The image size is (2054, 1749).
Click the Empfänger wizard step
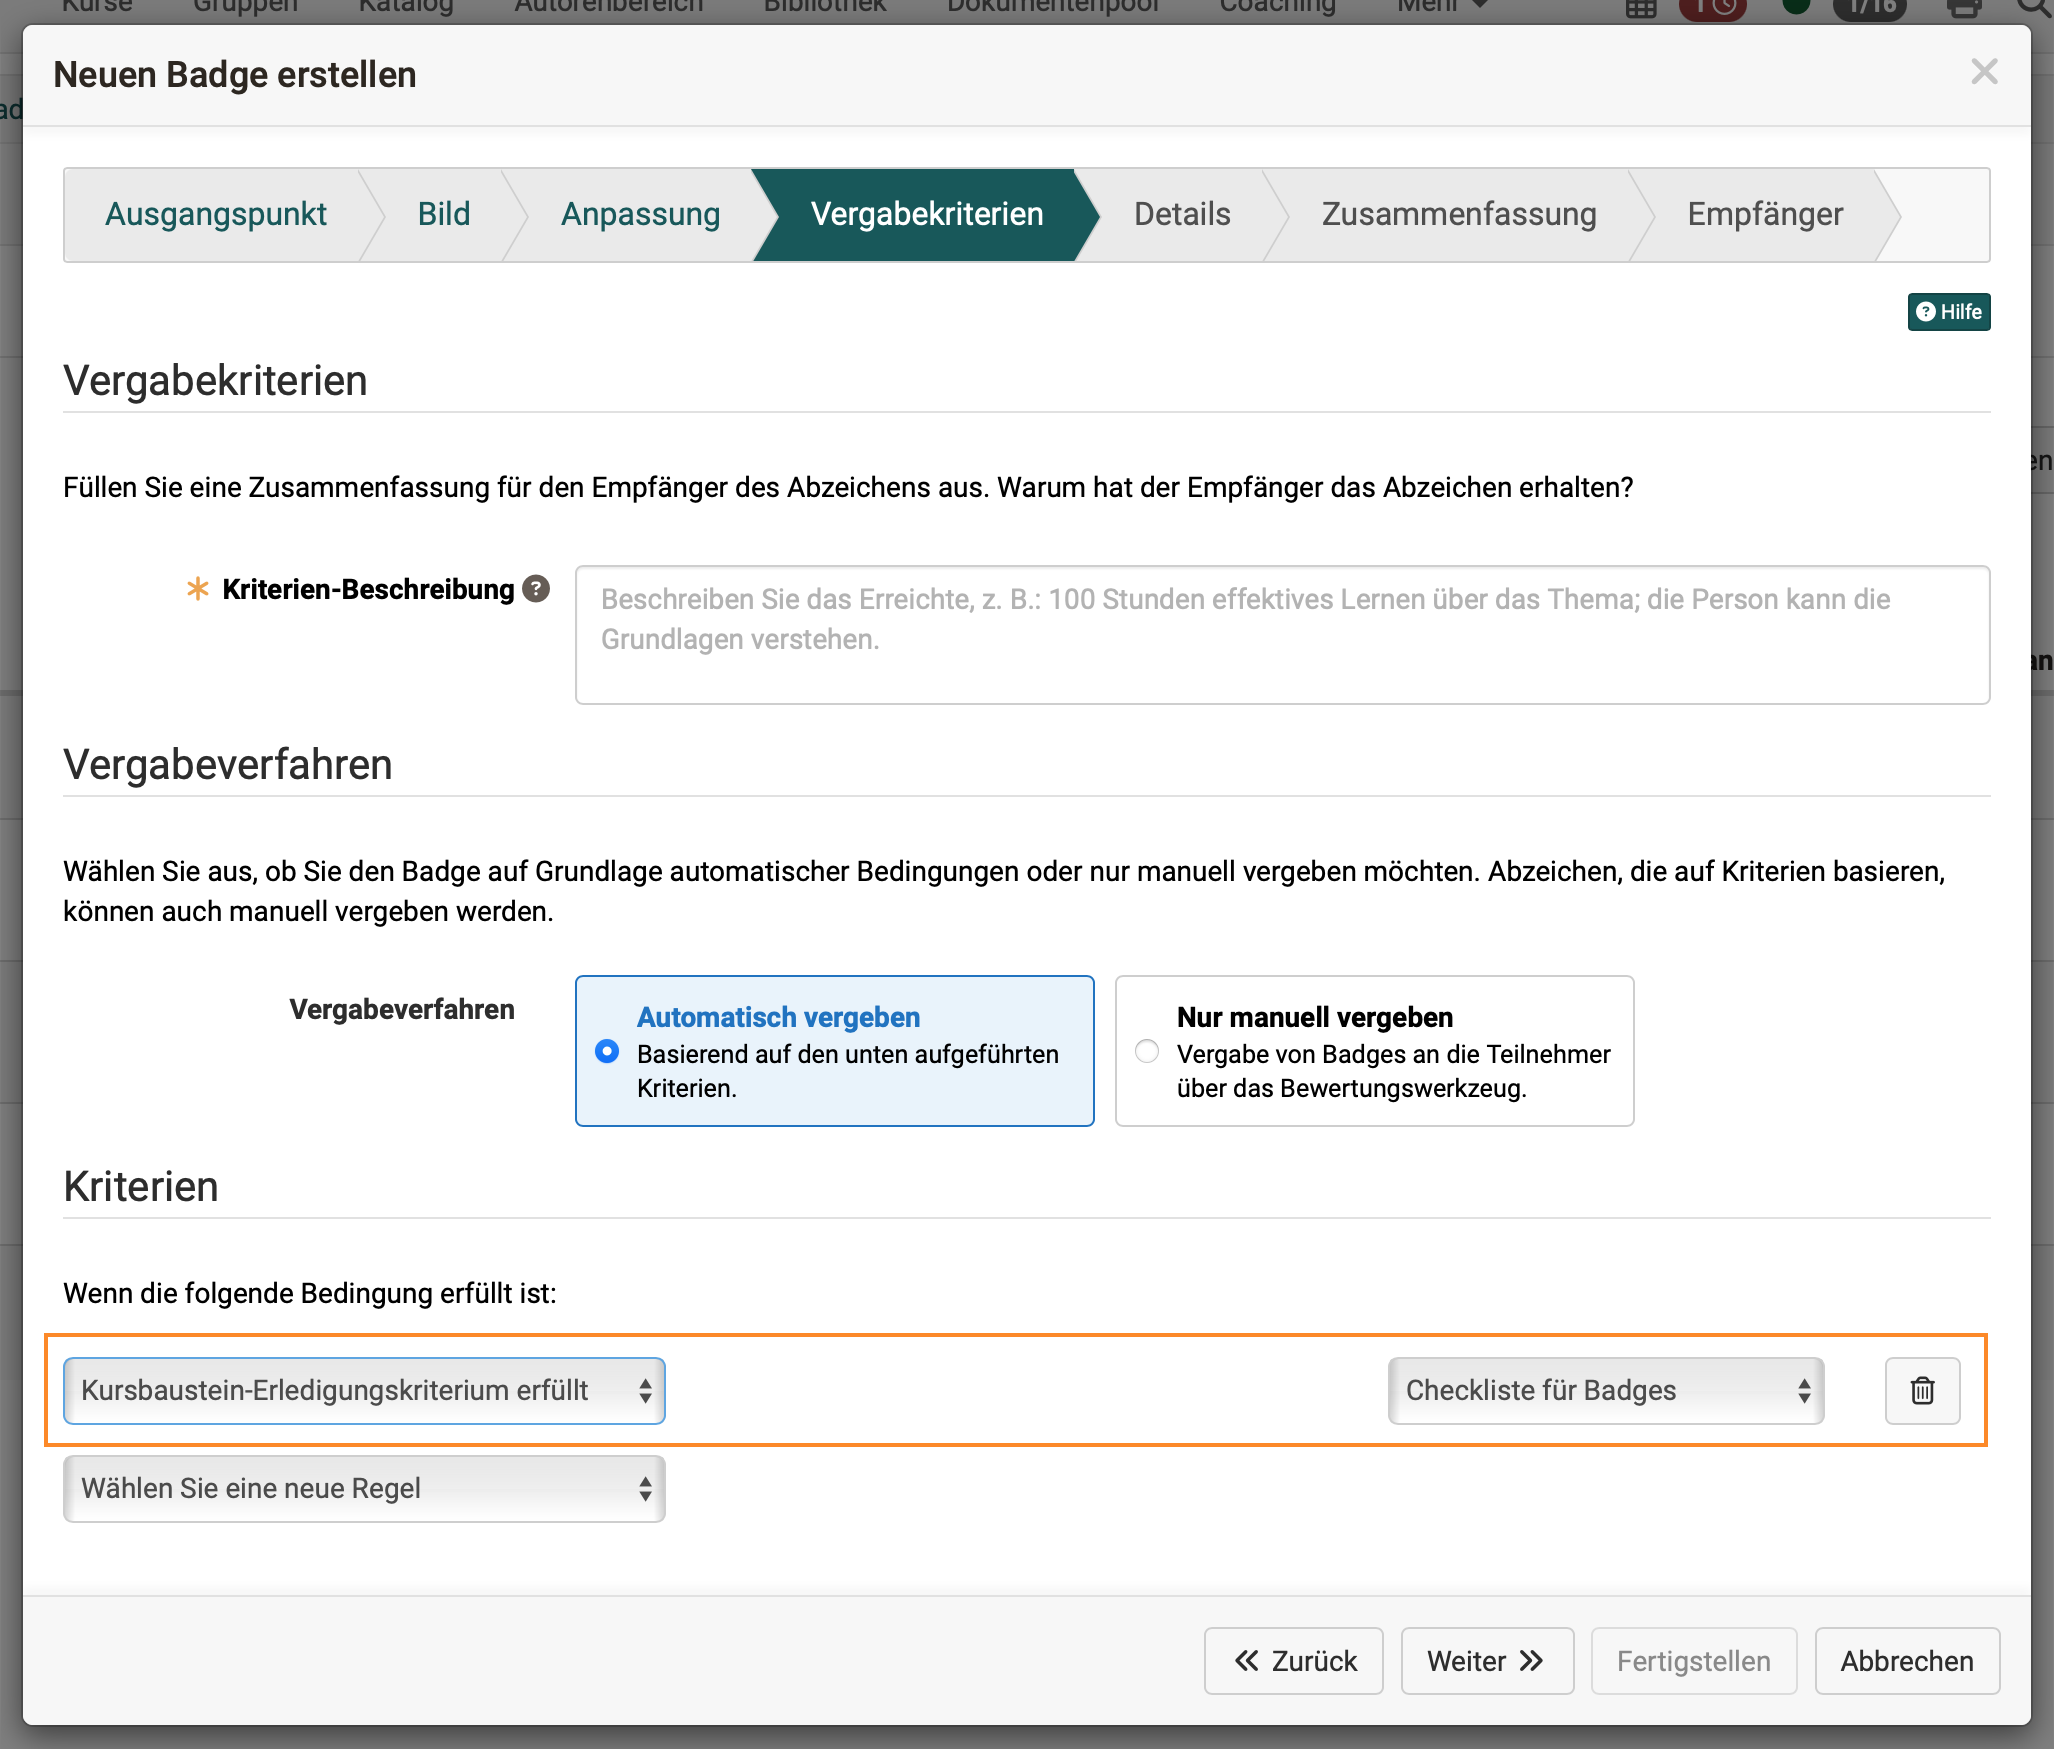[x=1764, y=214]
